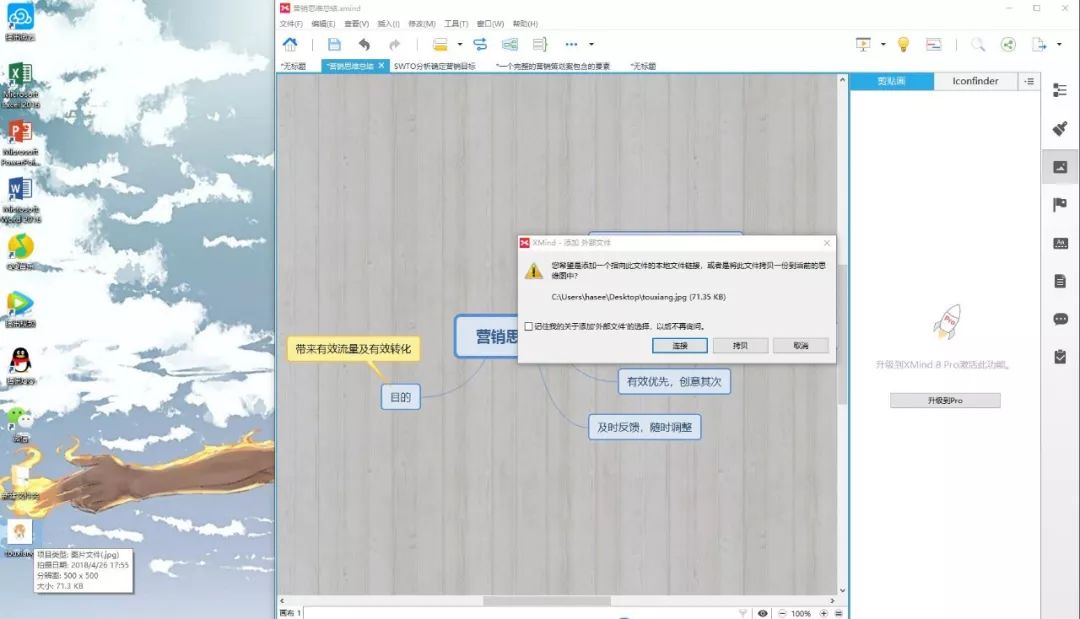Click the 升级到Pro upgrade button
The height and width of the screenshot is (619, 1080).
(945, 400)
